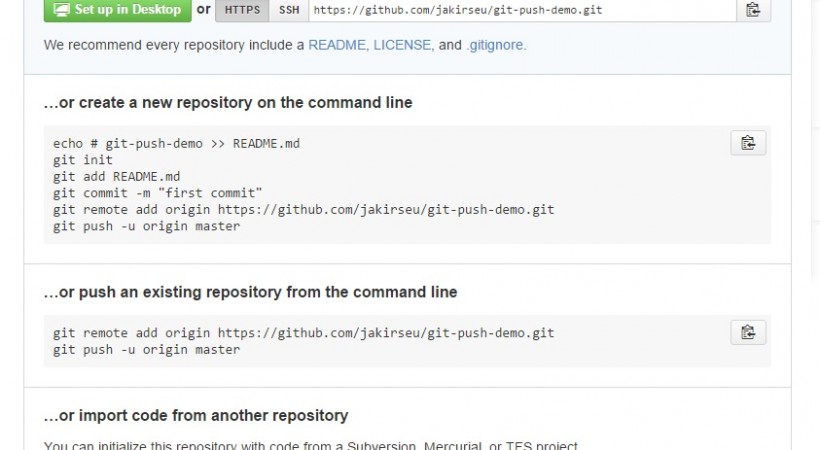Click the "git add README.md" command line
820x450 pixels.
tap(116, 176)
